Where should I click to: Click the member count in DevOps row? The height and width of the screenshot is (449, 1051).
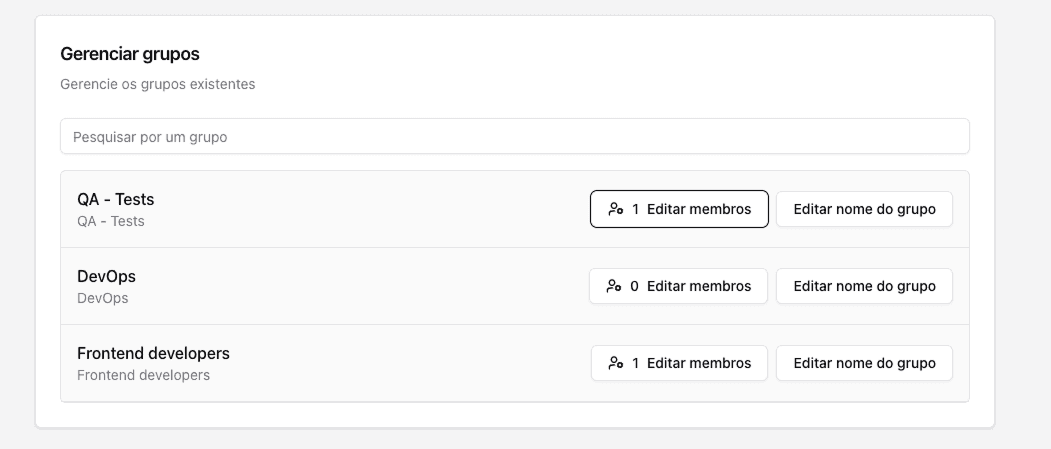coord(634,286)
